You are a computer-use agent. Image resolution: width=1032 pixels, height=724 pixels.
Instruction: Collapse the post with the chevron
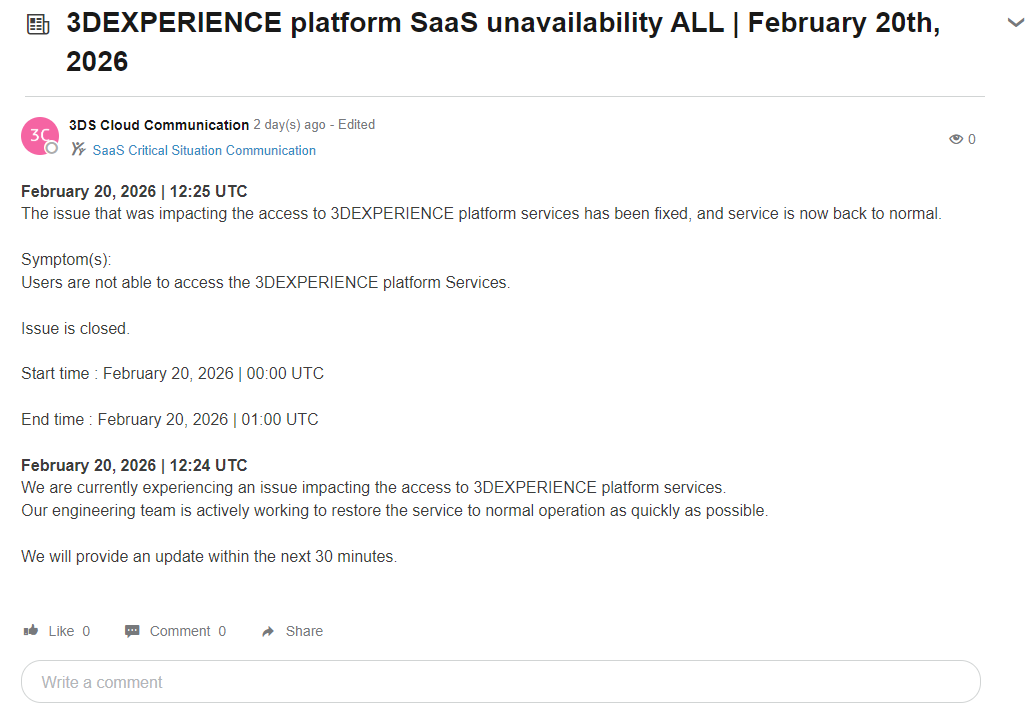(1014, 22)
